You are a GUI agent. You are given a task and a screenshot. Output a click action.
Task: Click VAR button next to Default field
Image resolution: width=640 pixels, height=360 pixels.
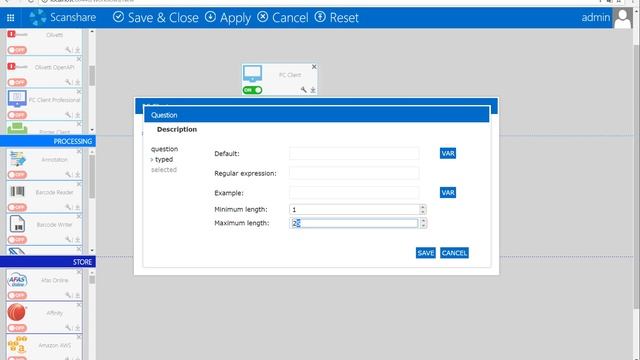[x=448, y=153]
